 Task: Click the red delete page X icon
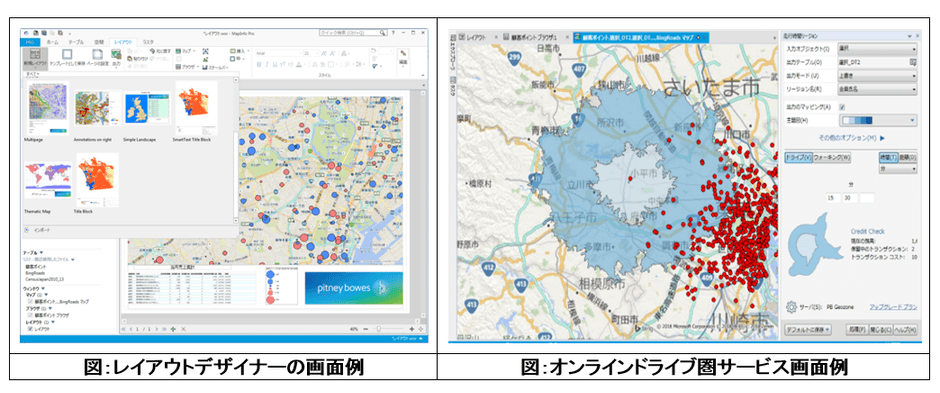pos(183,329)
